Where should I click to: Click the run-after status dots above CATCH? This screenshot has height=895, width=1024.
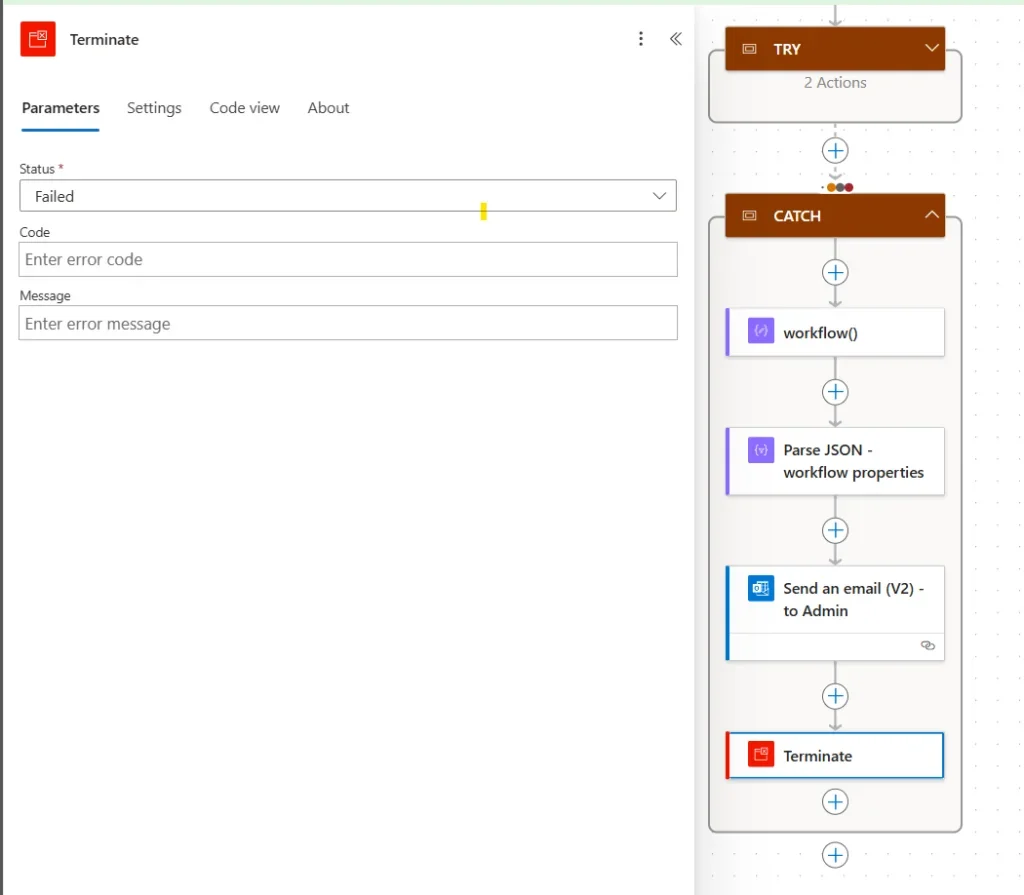(840, 187)
